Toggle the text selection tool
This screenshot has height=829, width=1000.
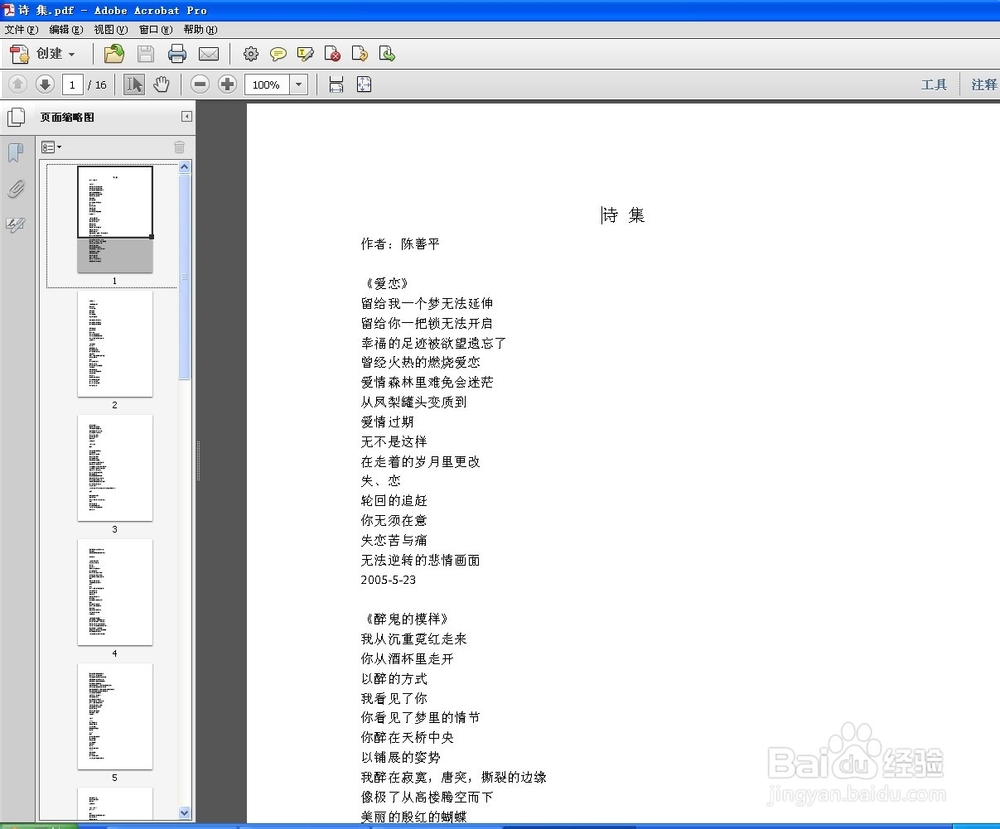(x=134, y=84)
